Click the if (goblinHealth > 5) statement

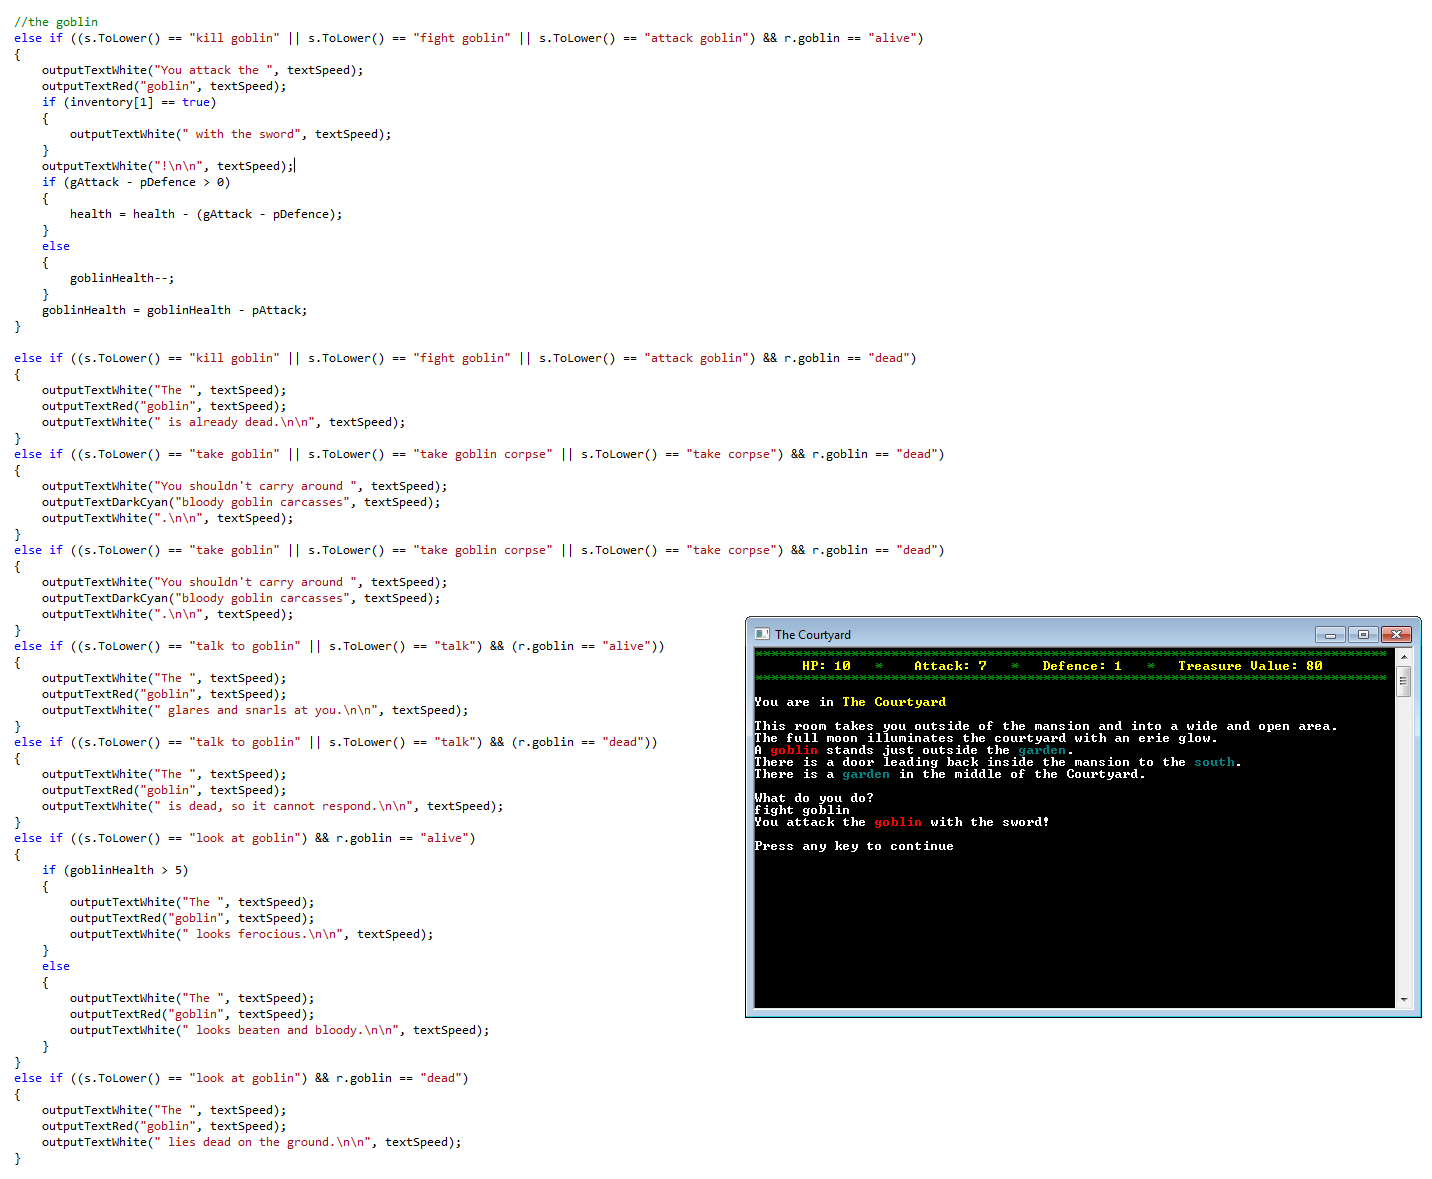[115, 870]
